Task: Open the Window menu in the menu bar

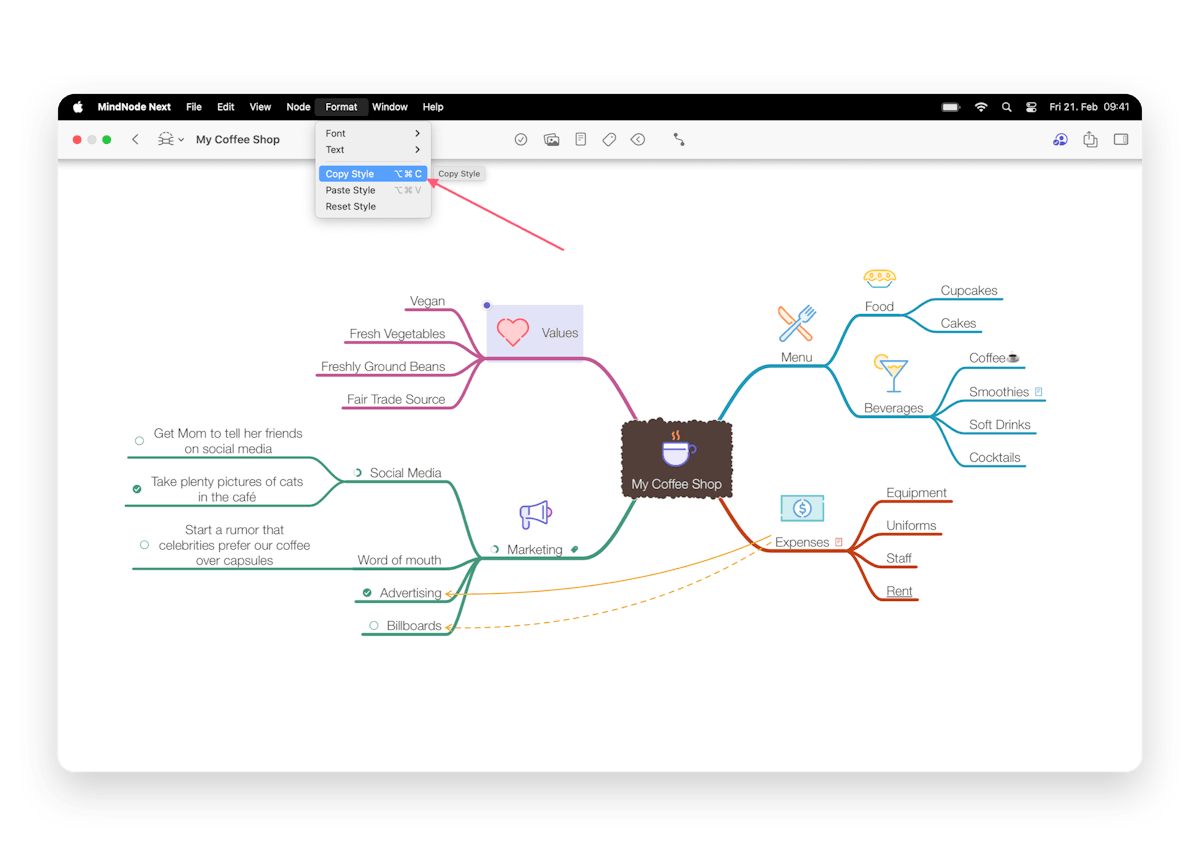Action: (390, 107)
